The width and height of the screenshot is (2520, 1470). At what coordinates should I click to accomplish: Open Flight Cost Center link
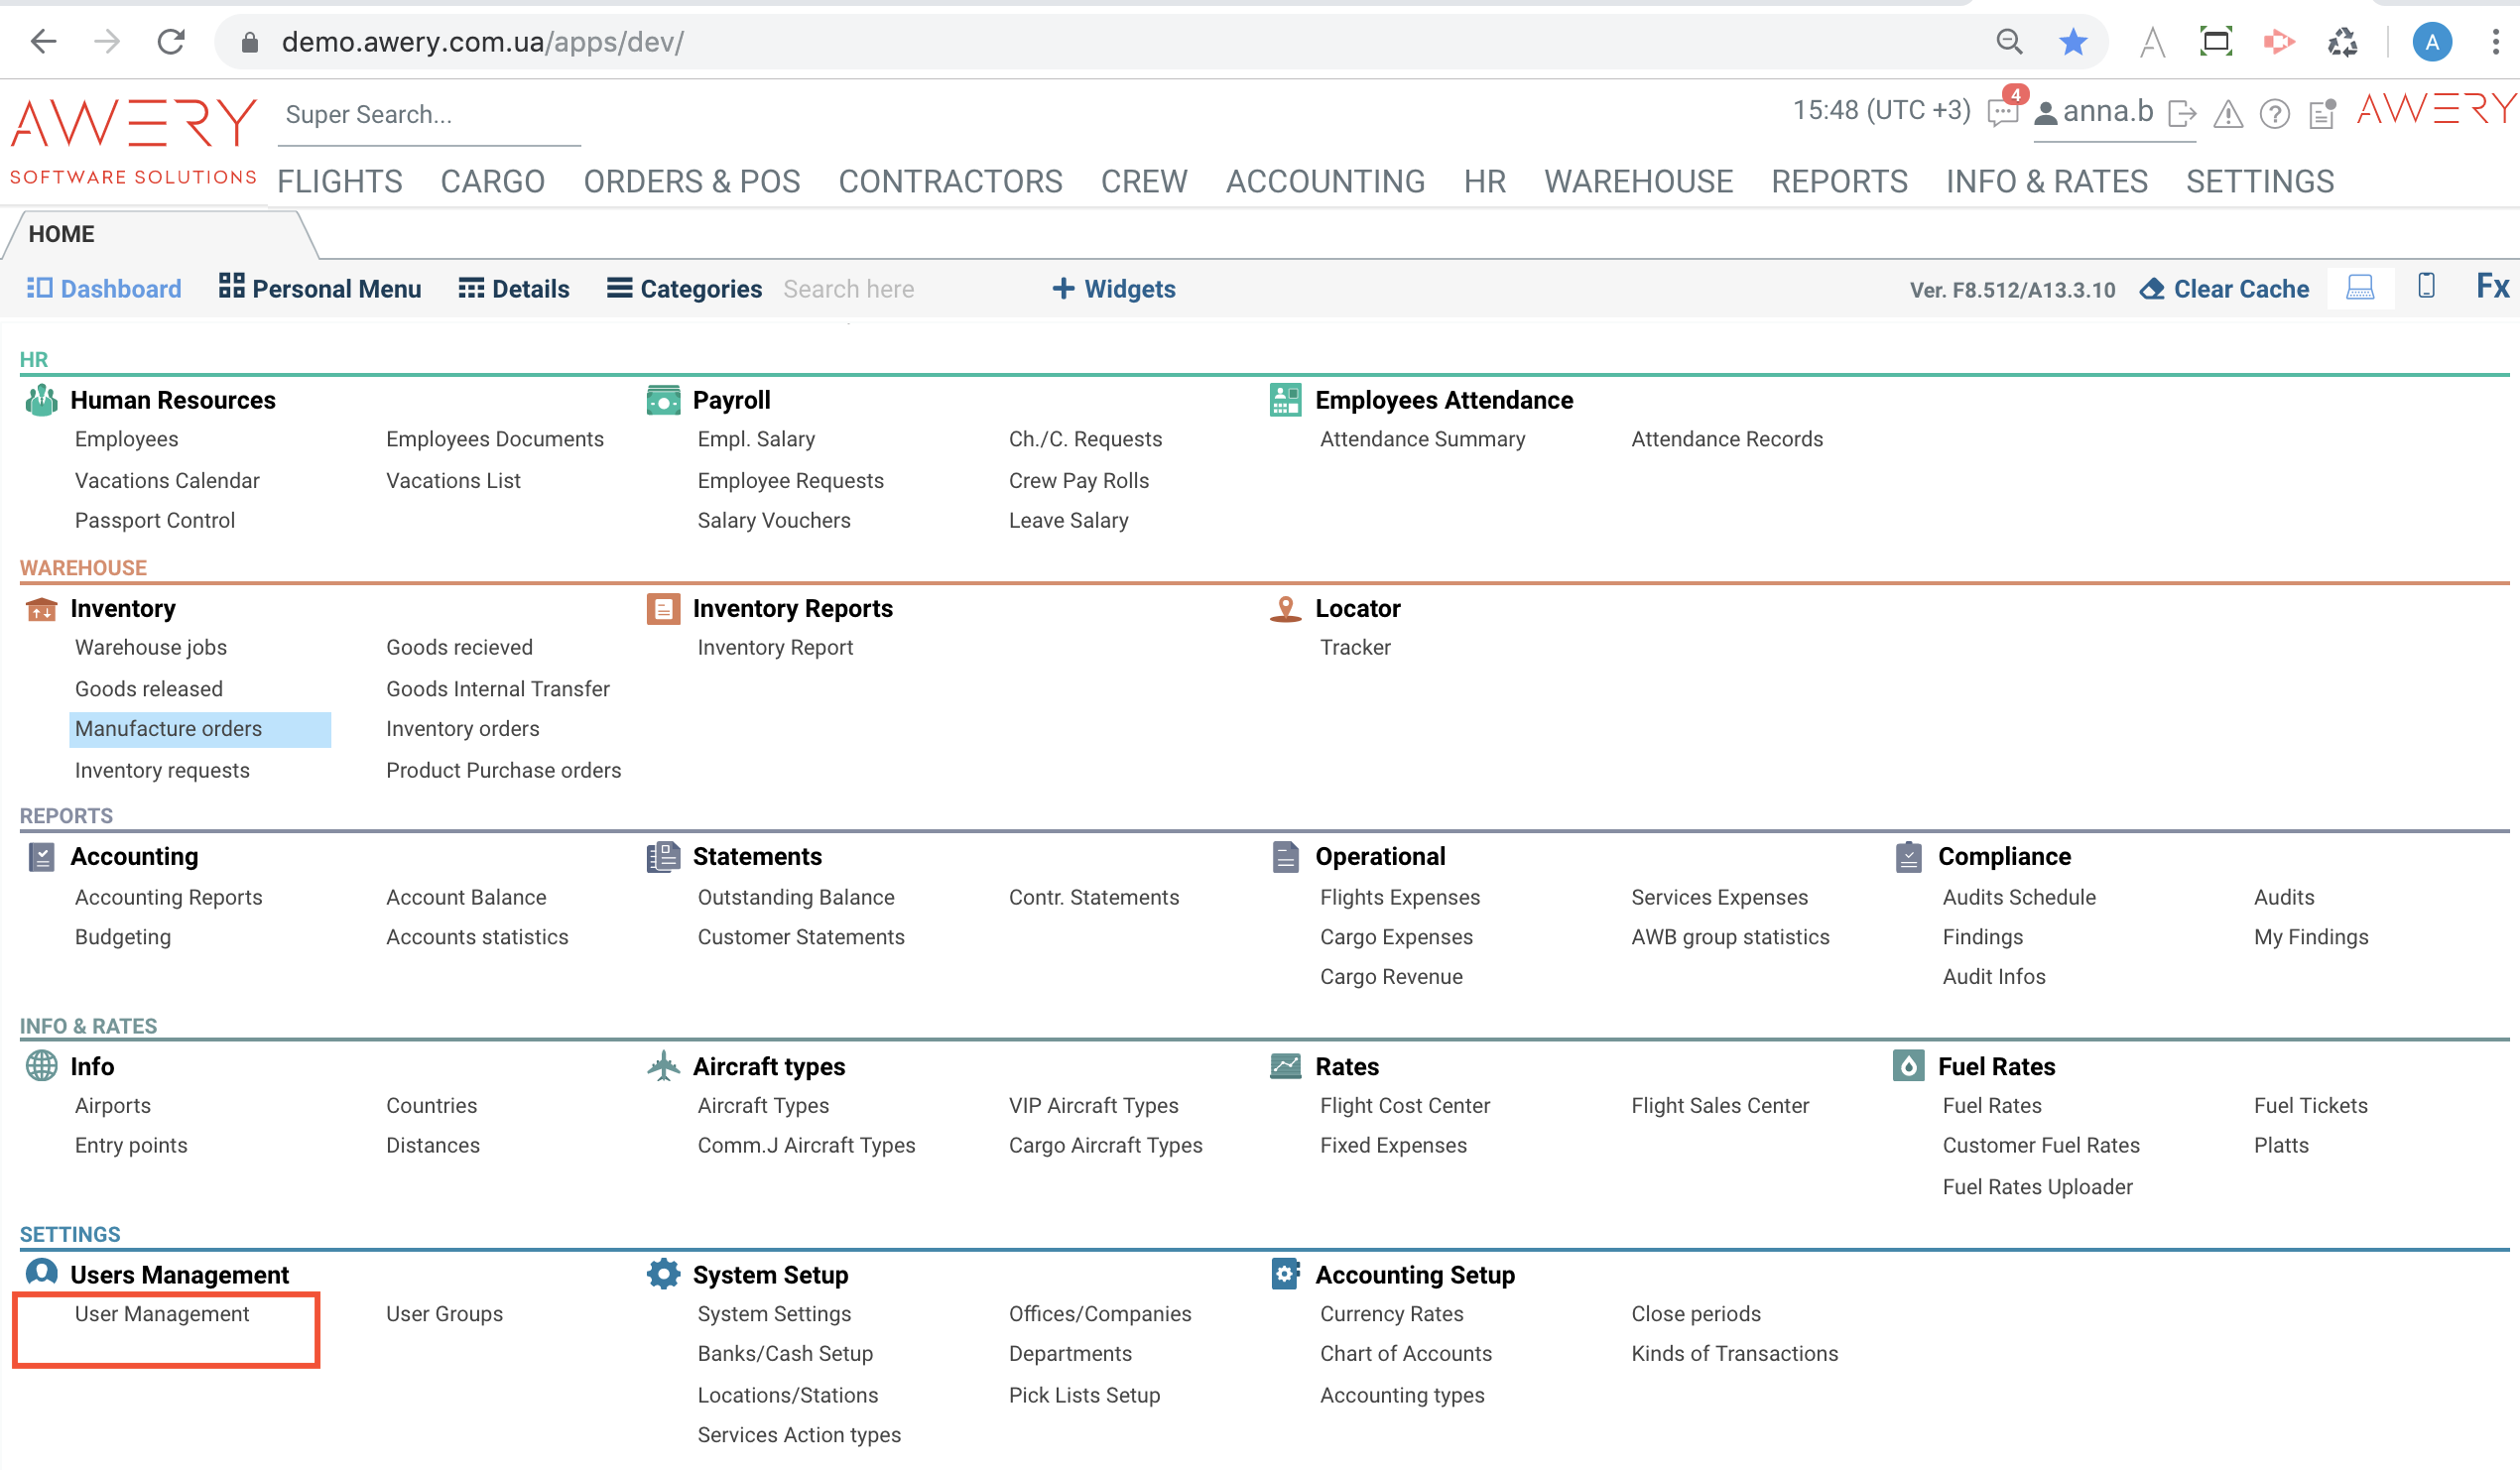point(1404,1105)
